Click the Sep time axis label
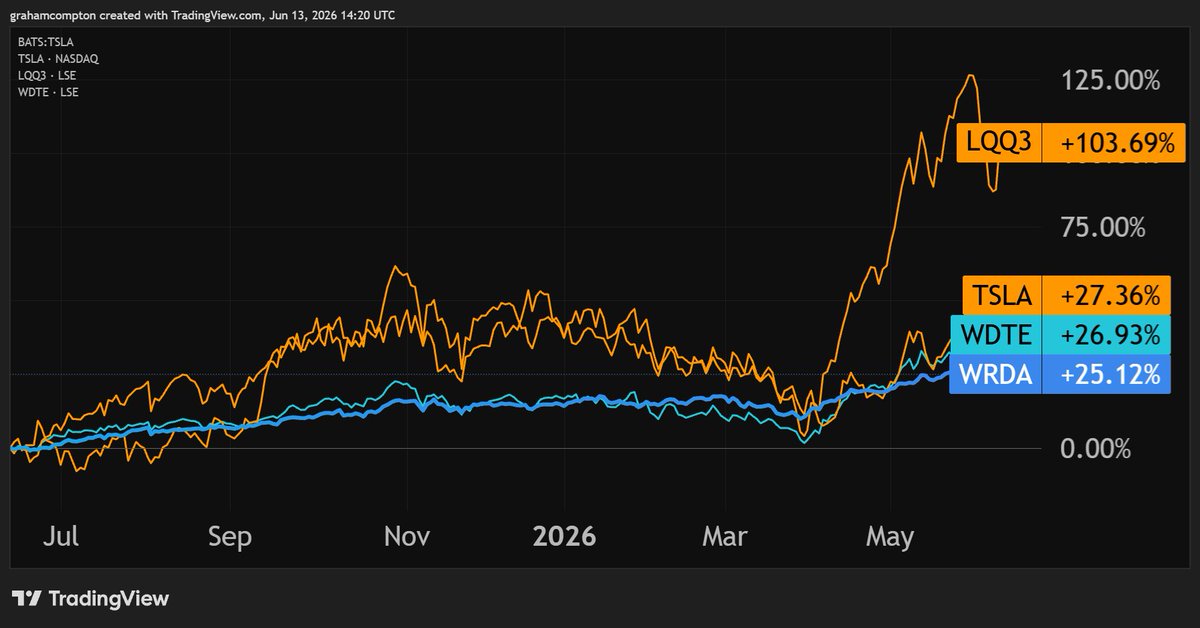 pyautogui.click(x=230, y=537)
